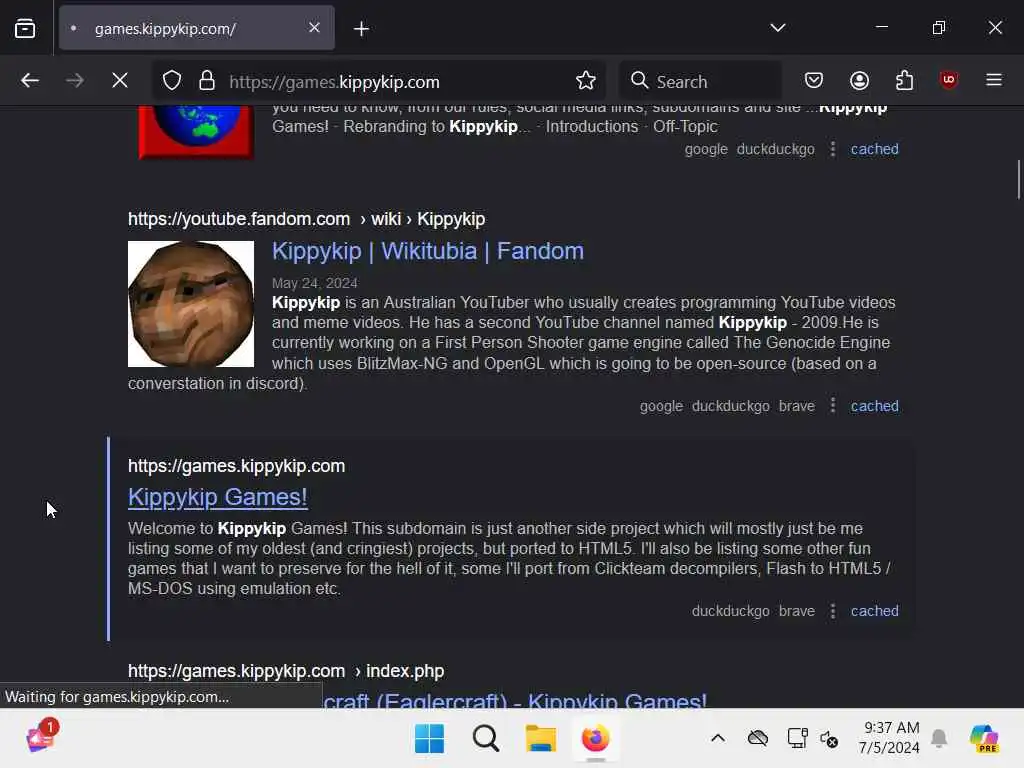Open OneDrive cloud tray icon
1024x768 pixels.
click(758, 739)
